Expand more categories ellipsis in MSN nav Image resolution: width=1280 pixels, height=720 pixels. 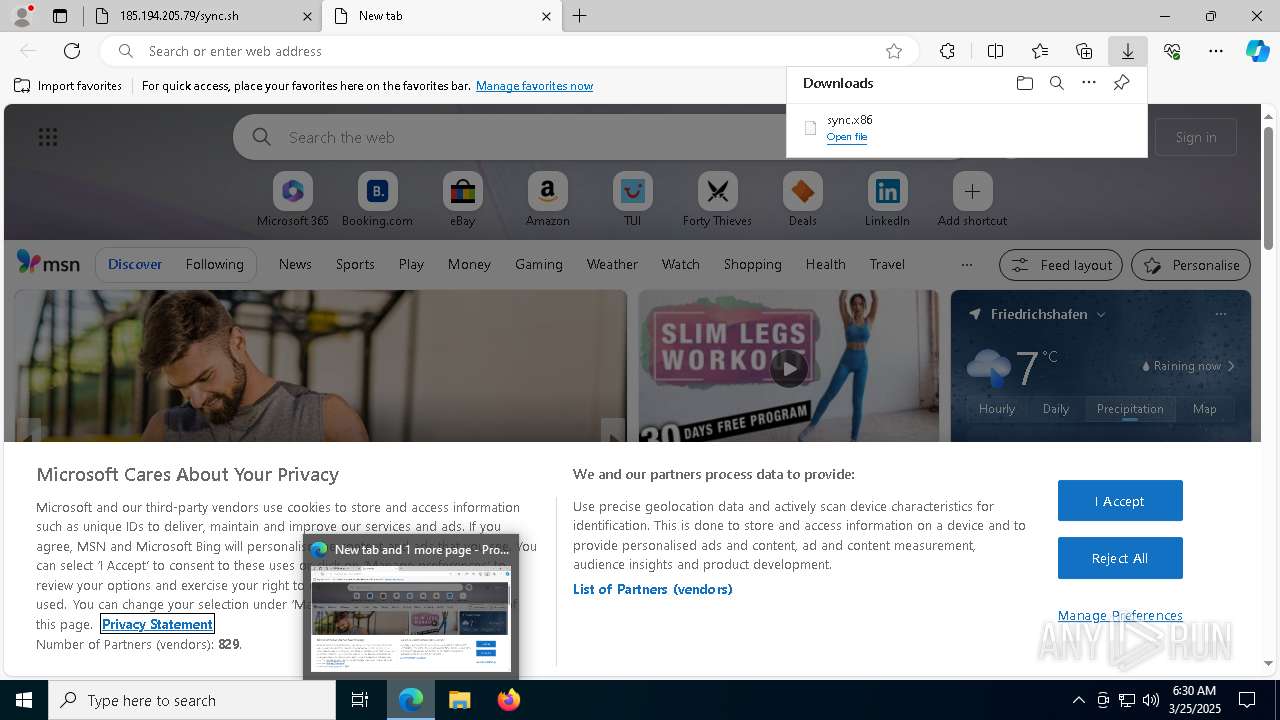coord(966,264)
